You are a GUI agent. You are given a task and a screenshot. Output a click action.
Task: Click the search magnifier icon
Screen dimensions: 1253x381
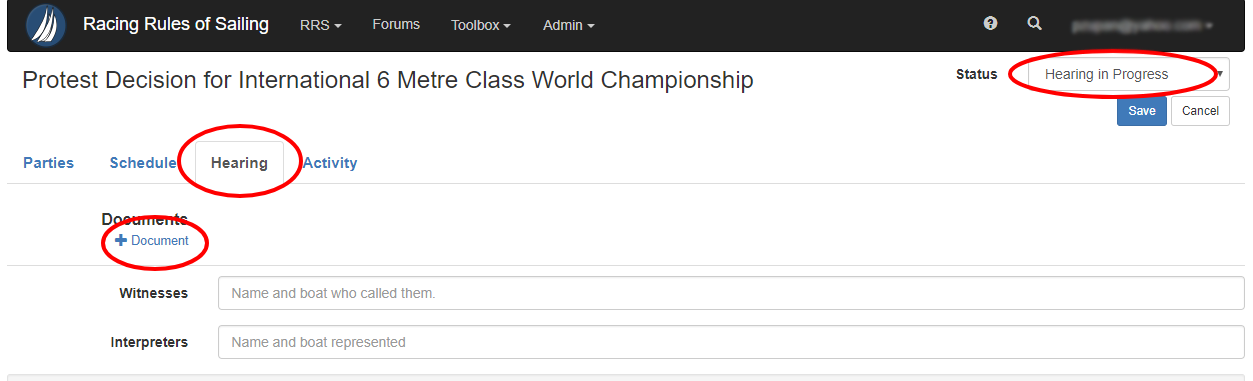tap(1034, 23)
